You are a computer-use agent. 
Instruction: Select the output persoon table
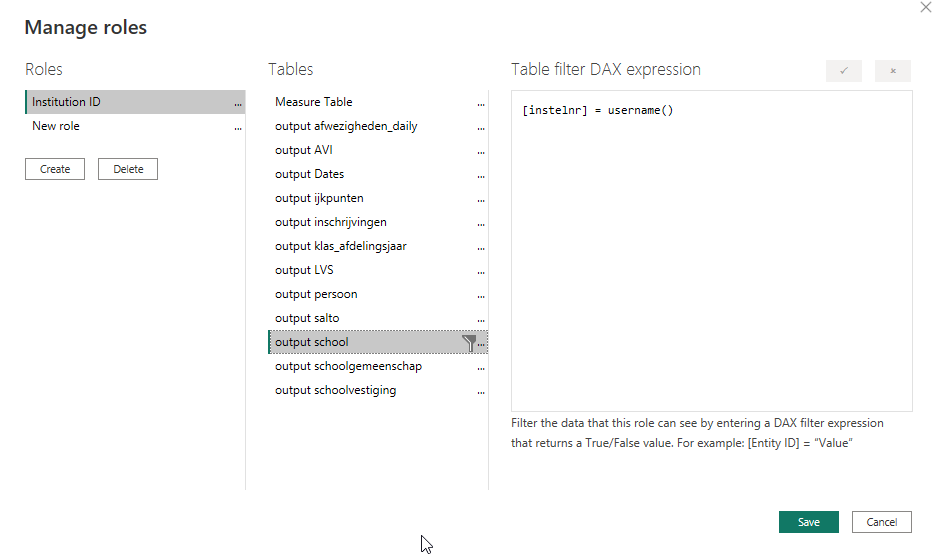(x=378, y=294)
